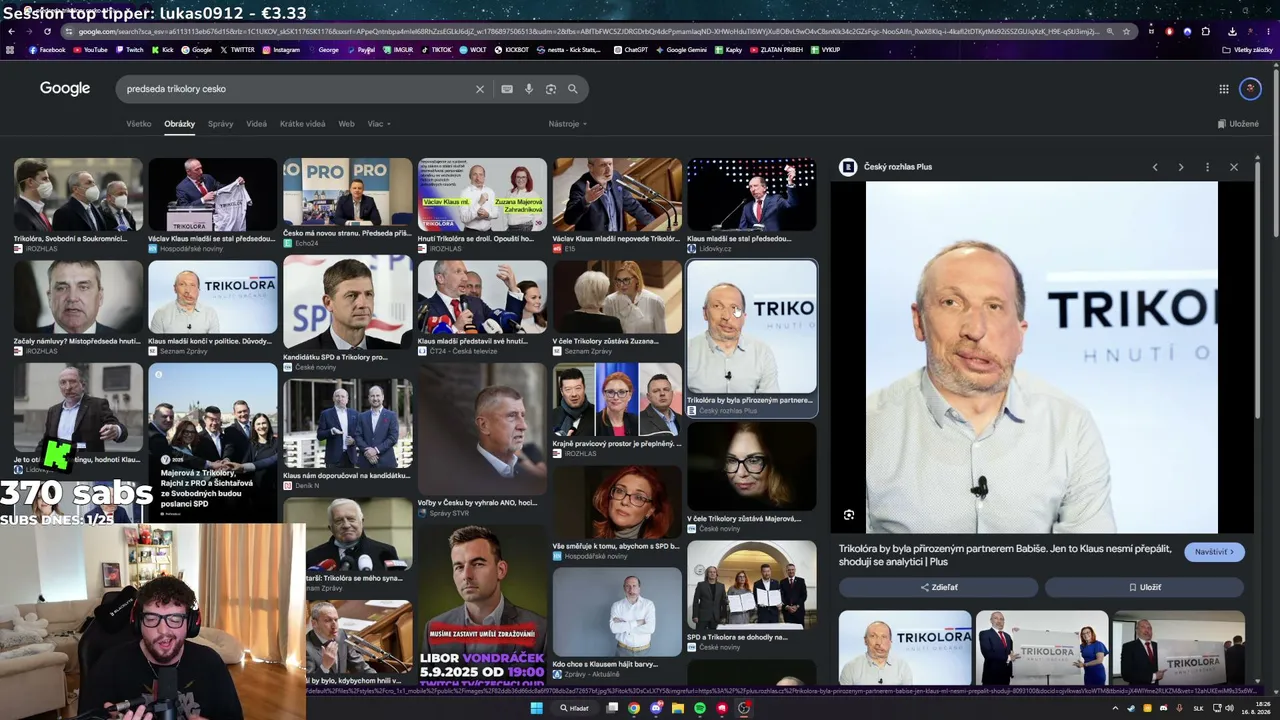Open Chrome from the taskbar

[x=634, y=708]
